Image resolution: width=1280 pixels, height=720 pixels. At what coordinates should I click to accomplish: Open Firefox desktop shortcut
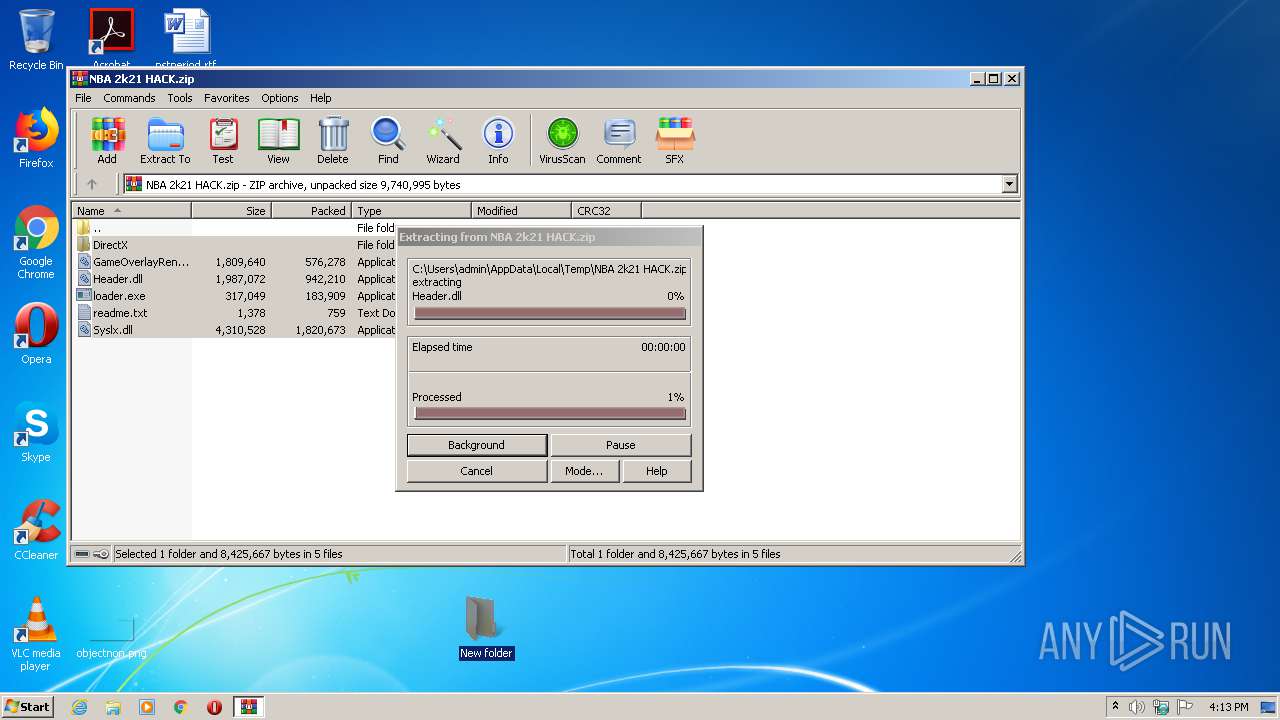tap(36, 138)
